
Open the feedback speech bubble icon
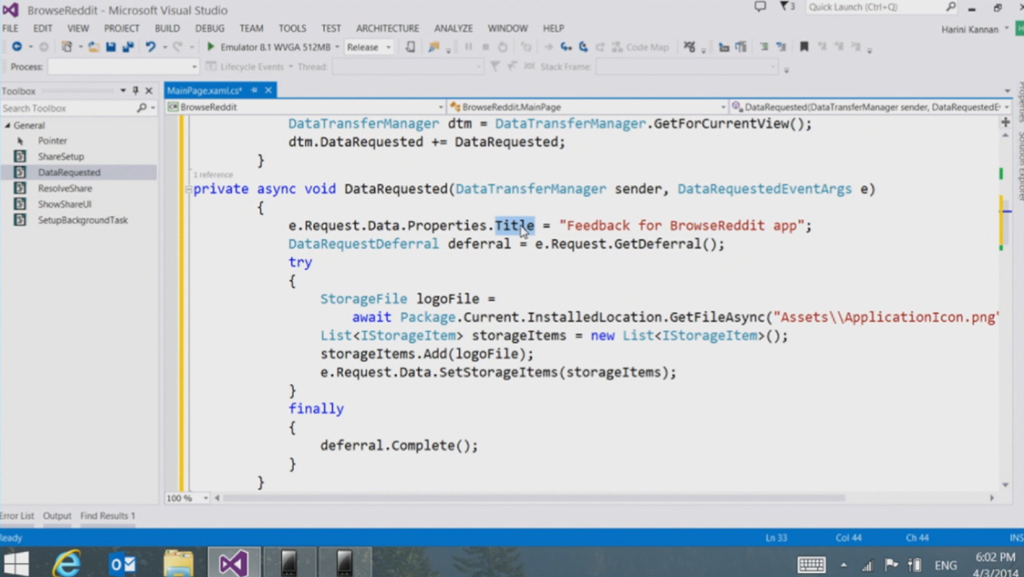click(760, 7)
